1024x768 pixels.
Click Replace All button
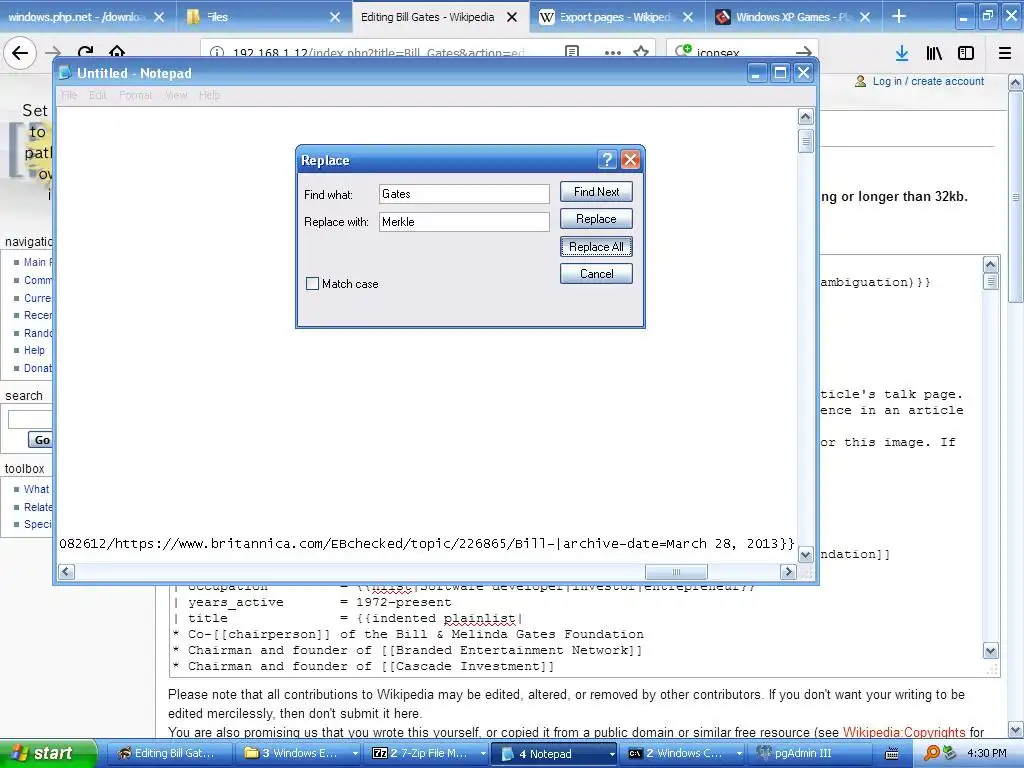click(x=596, y=247)
